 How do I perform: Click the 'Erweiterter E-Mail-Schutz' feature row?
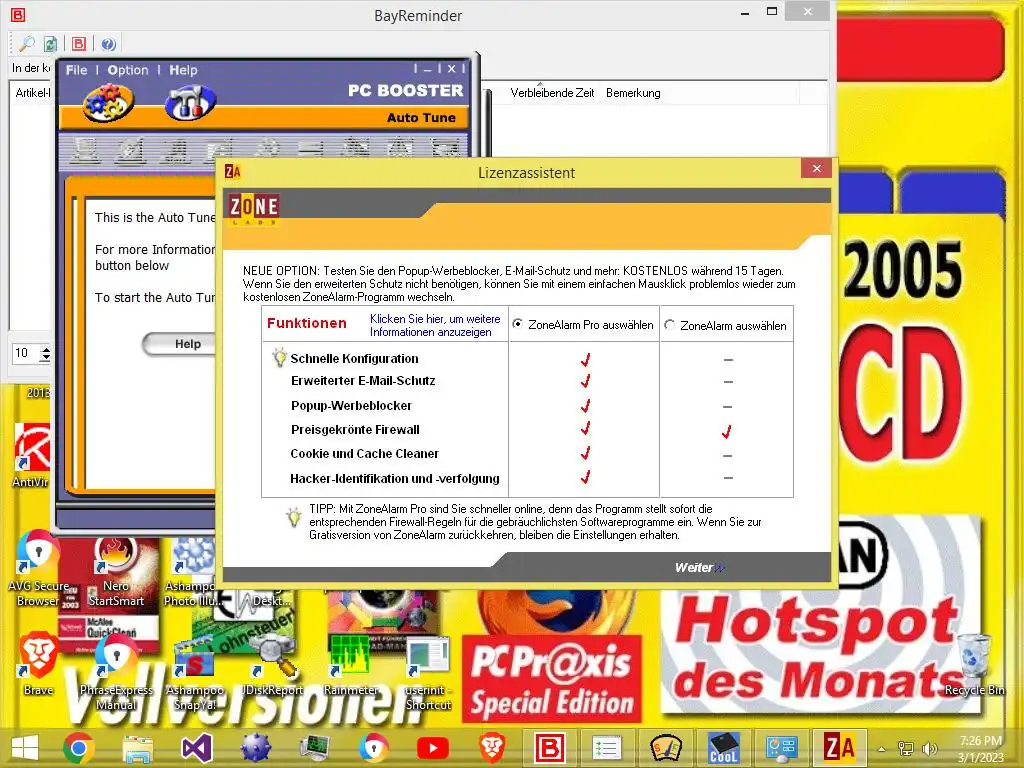[363, 381]
